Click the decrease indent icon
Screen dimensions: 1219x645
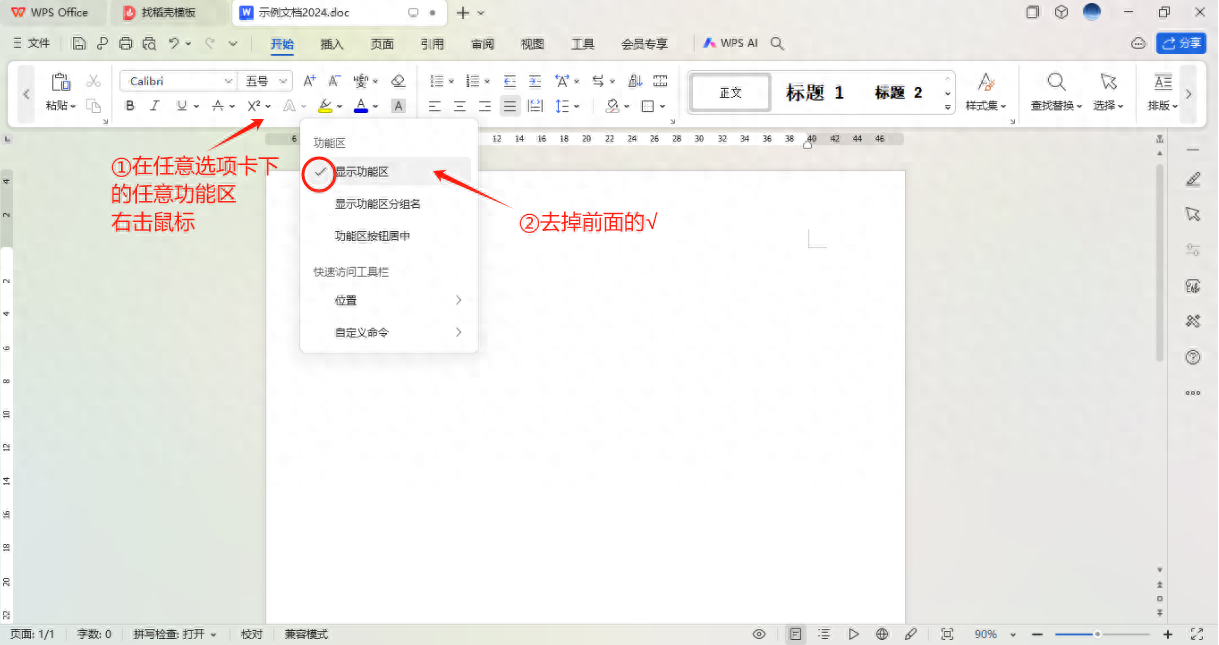[x=510, y=81]
